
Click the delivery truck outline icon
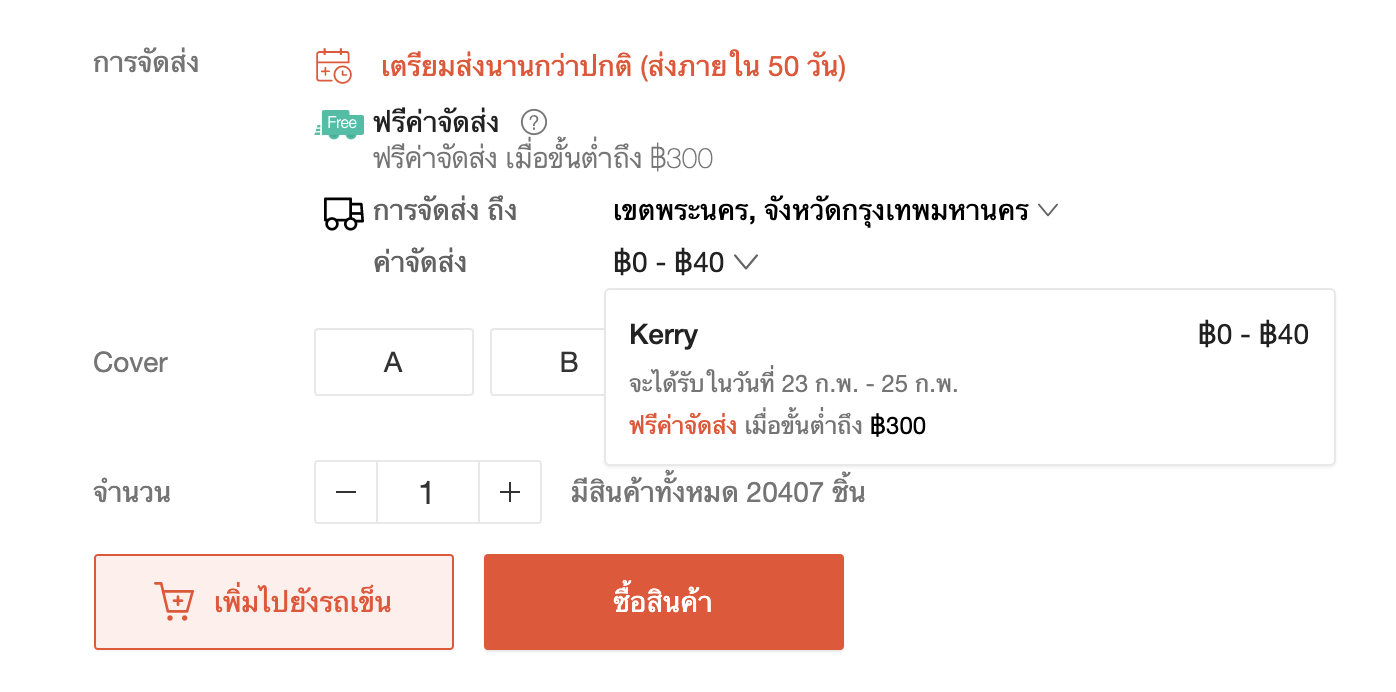pyautogui.click(x=343, y=213)
